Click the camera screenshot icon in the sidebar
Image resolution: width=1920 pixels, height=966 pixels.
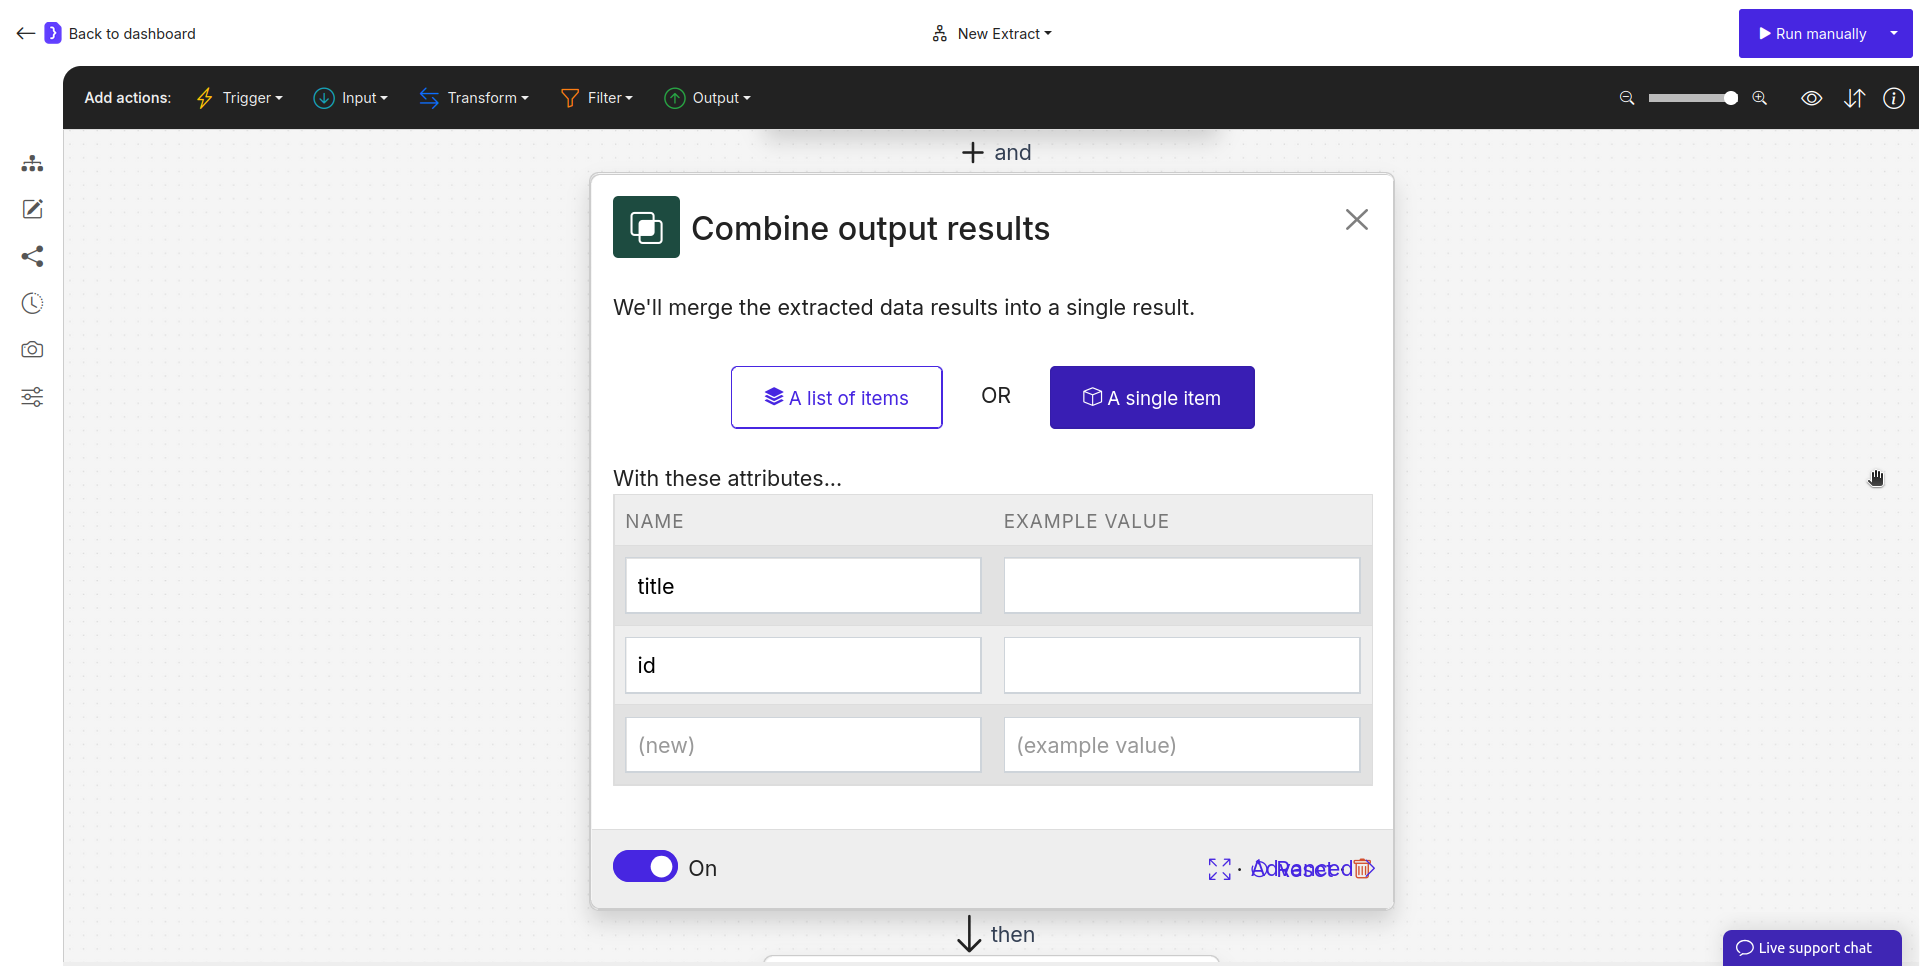[32, 349]
